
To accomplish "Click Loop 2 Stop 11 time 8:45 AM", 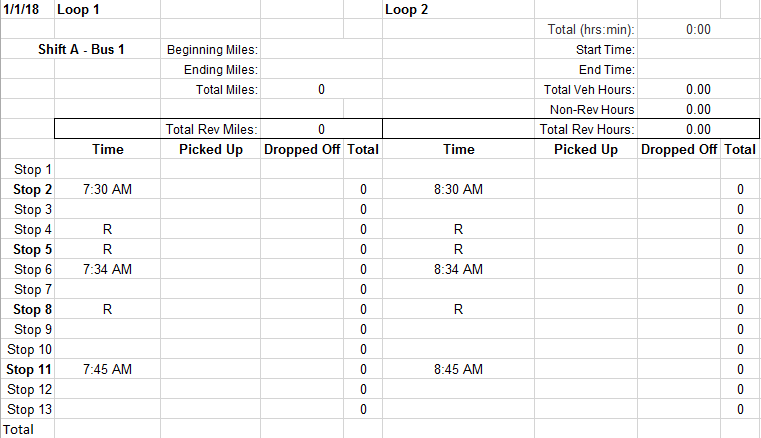I will (x=458, y=370).
